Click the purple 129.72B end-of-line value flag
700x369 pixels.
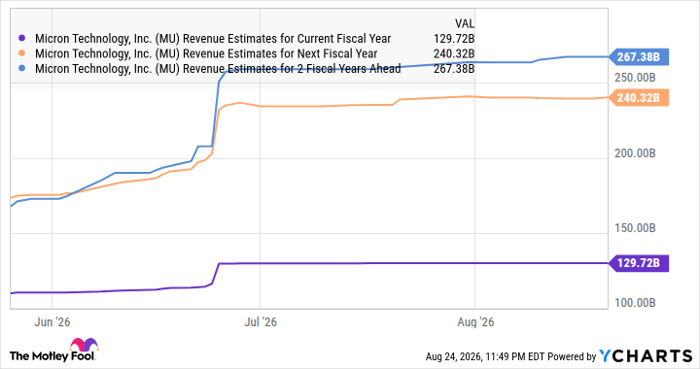(x=639, y=263)
